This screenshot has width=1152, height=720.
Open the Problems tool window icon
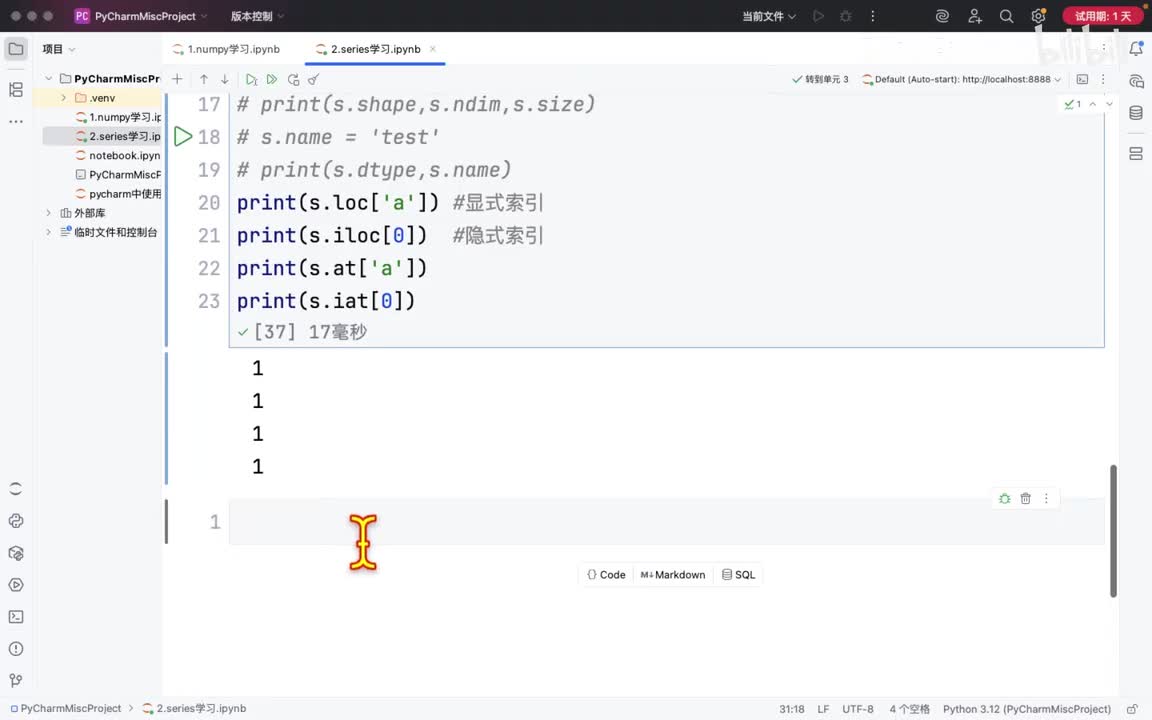click(15, 649)
